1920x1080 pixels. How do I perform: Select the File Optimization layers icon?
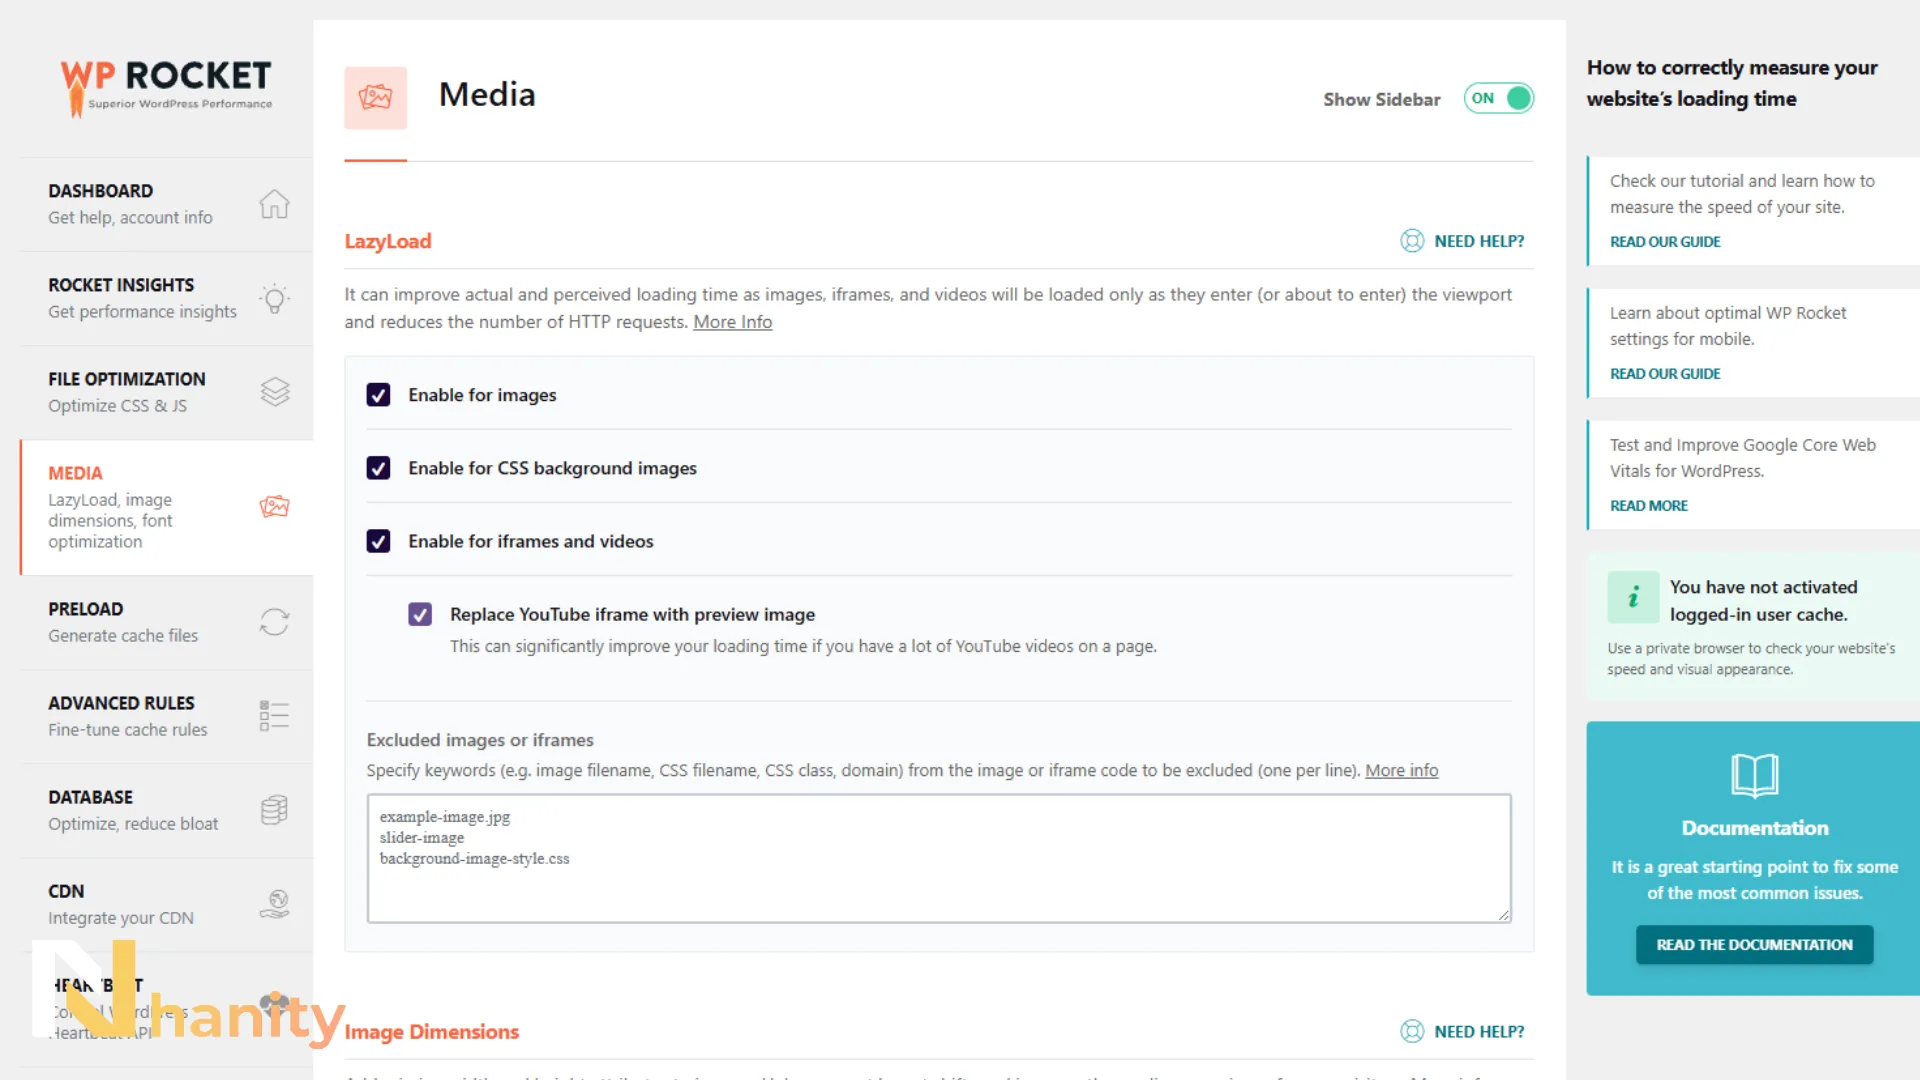[275, 392]
